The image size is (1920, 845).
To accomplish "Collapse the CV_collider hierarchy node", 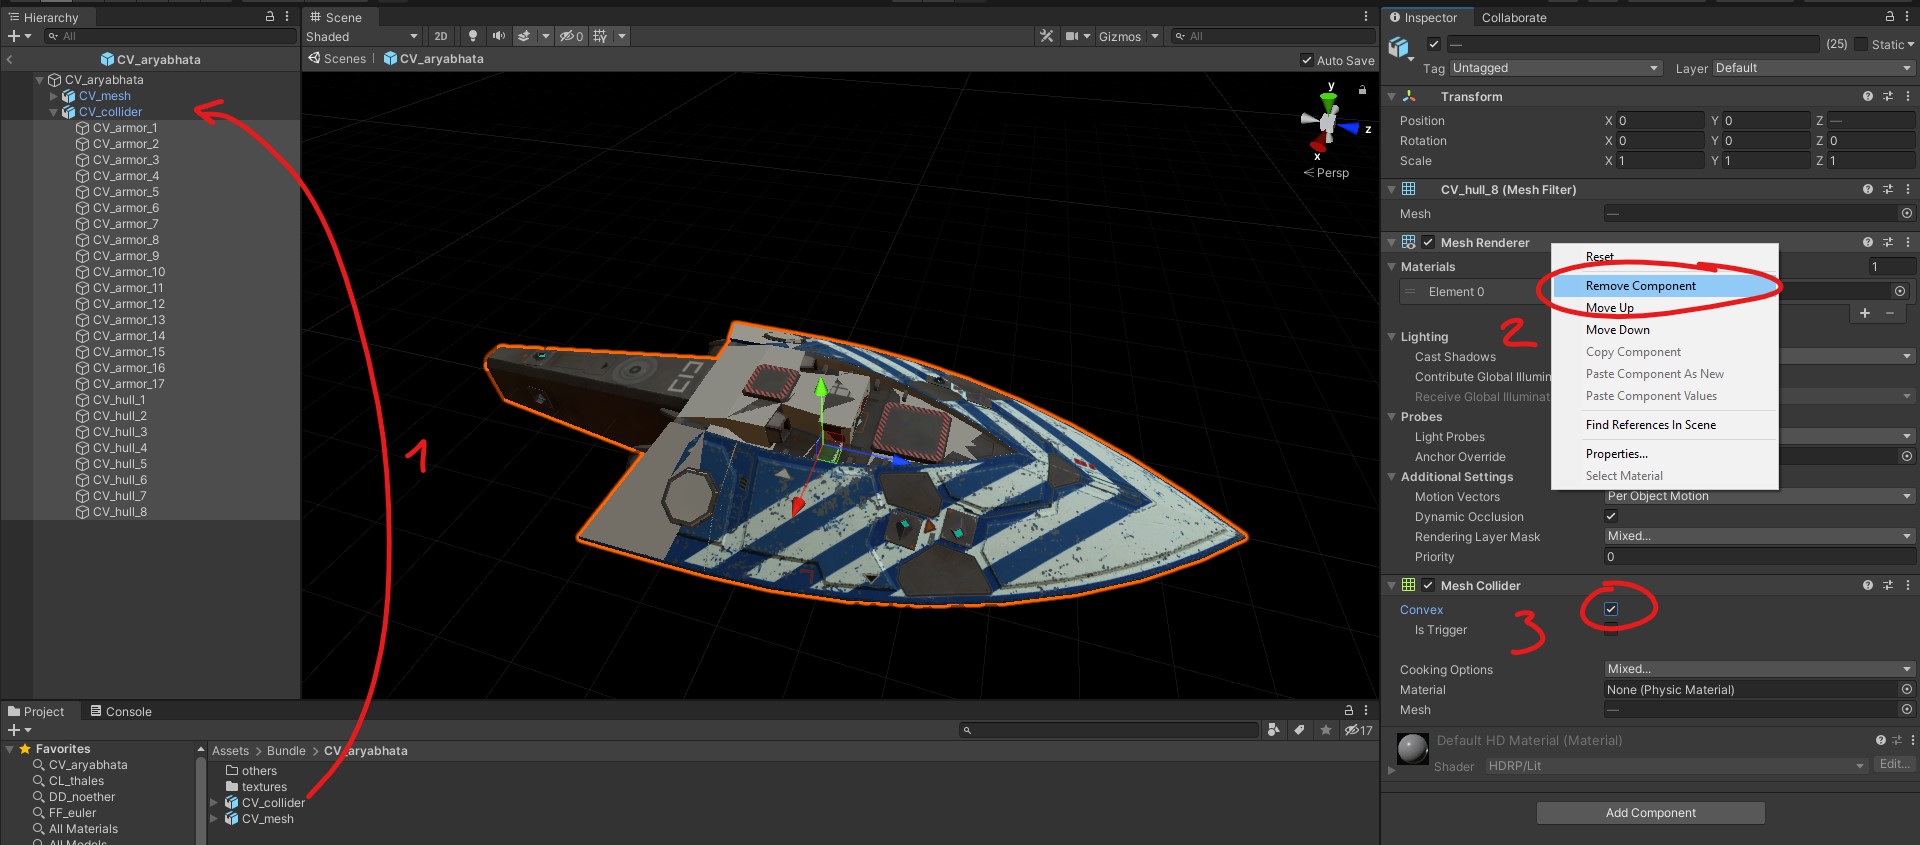I will [x=54, y=112].
